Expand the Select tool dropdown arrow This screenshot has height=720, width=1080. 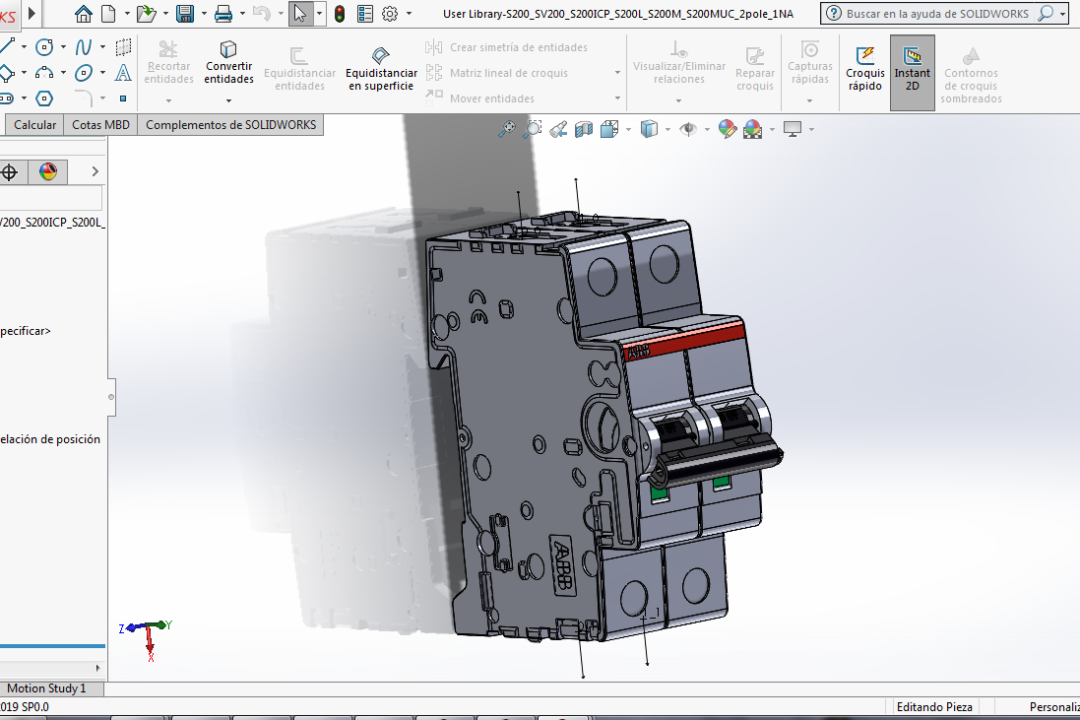[x=319, y=13]
